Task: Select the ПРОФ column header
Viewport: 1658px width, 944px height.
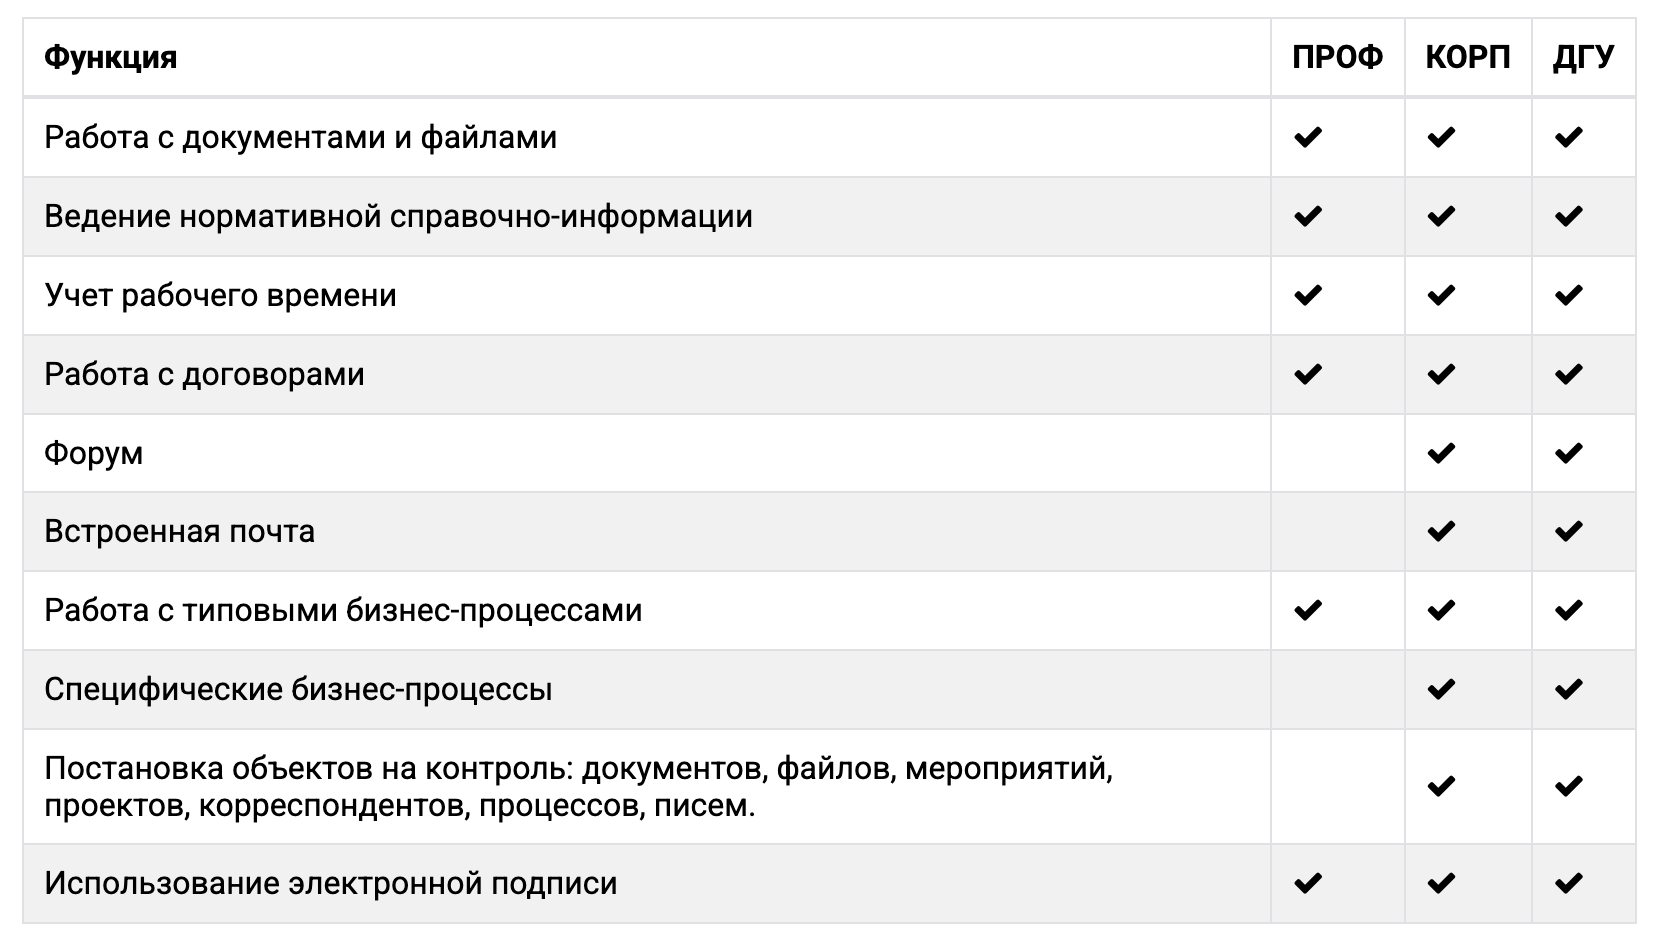Action: 1337,57
